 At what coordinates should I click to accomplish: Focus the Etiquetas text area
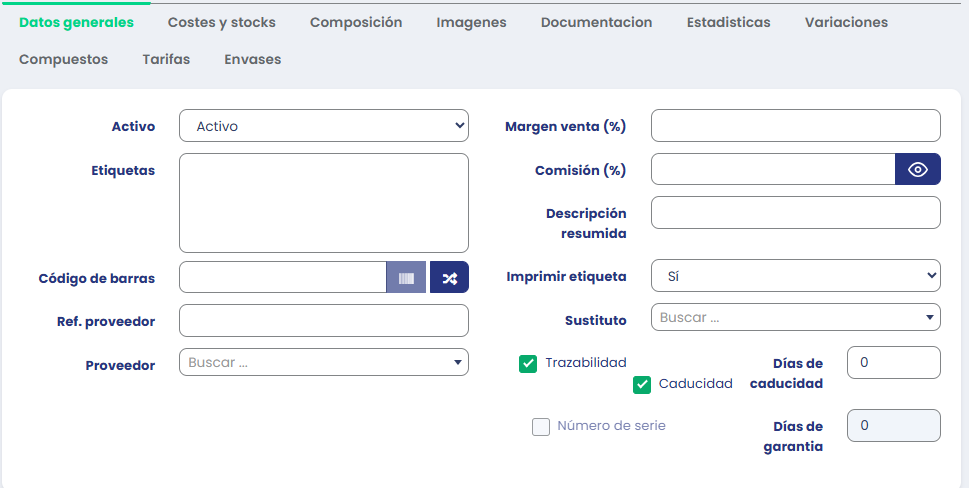[323, 202]
